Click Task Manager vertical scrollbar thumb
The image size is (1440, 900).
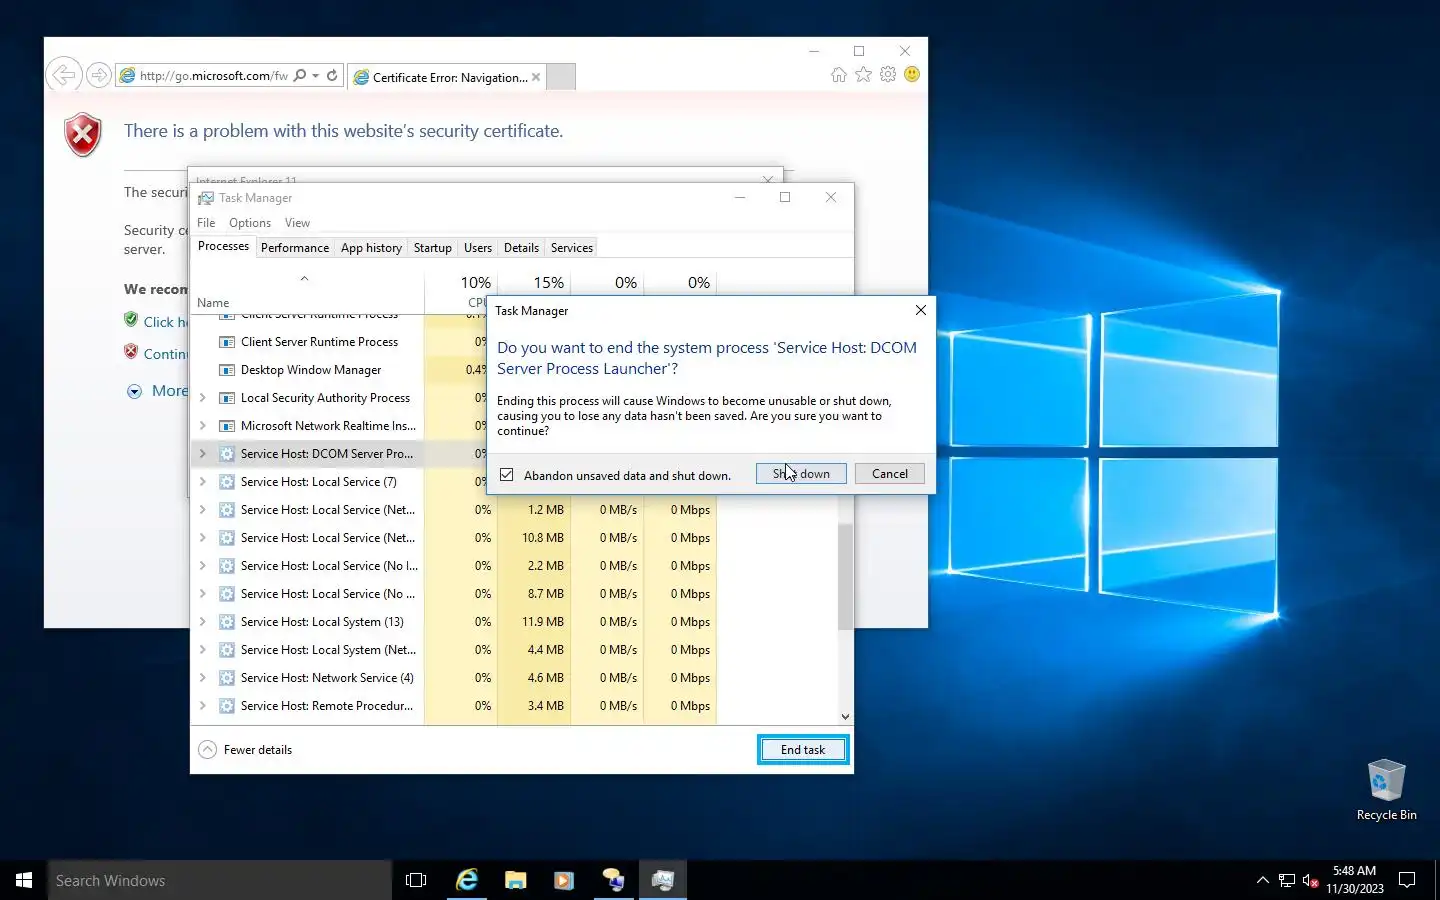tap(845, 576)
